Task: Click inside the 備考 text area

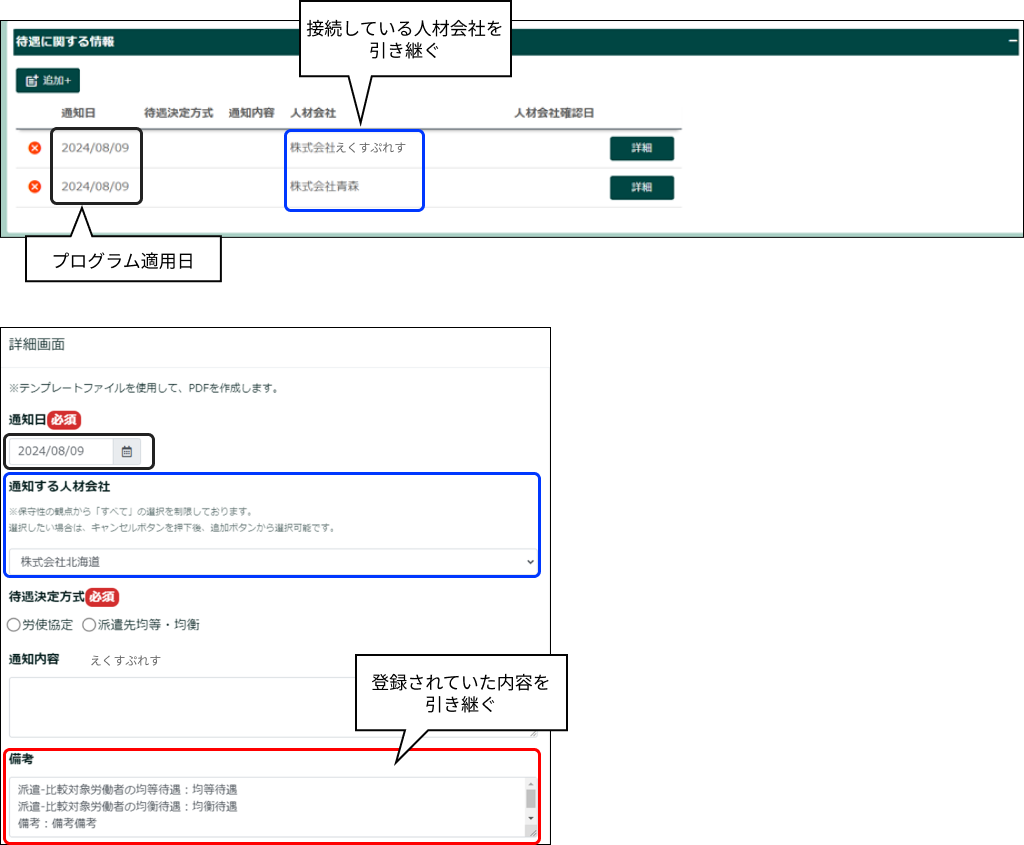Action: [x=268, y=806]
